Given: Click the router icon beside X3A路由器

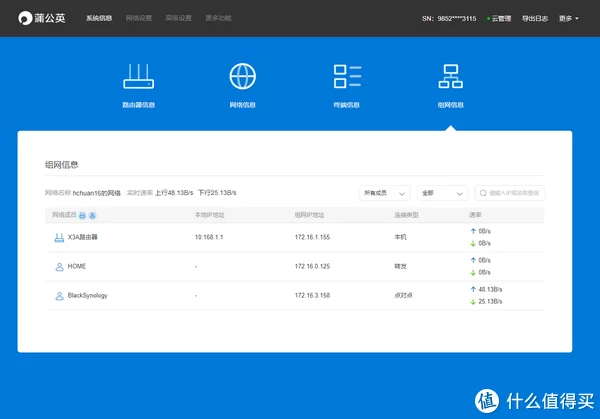Looking at the screenshot, I should (58, 237).
